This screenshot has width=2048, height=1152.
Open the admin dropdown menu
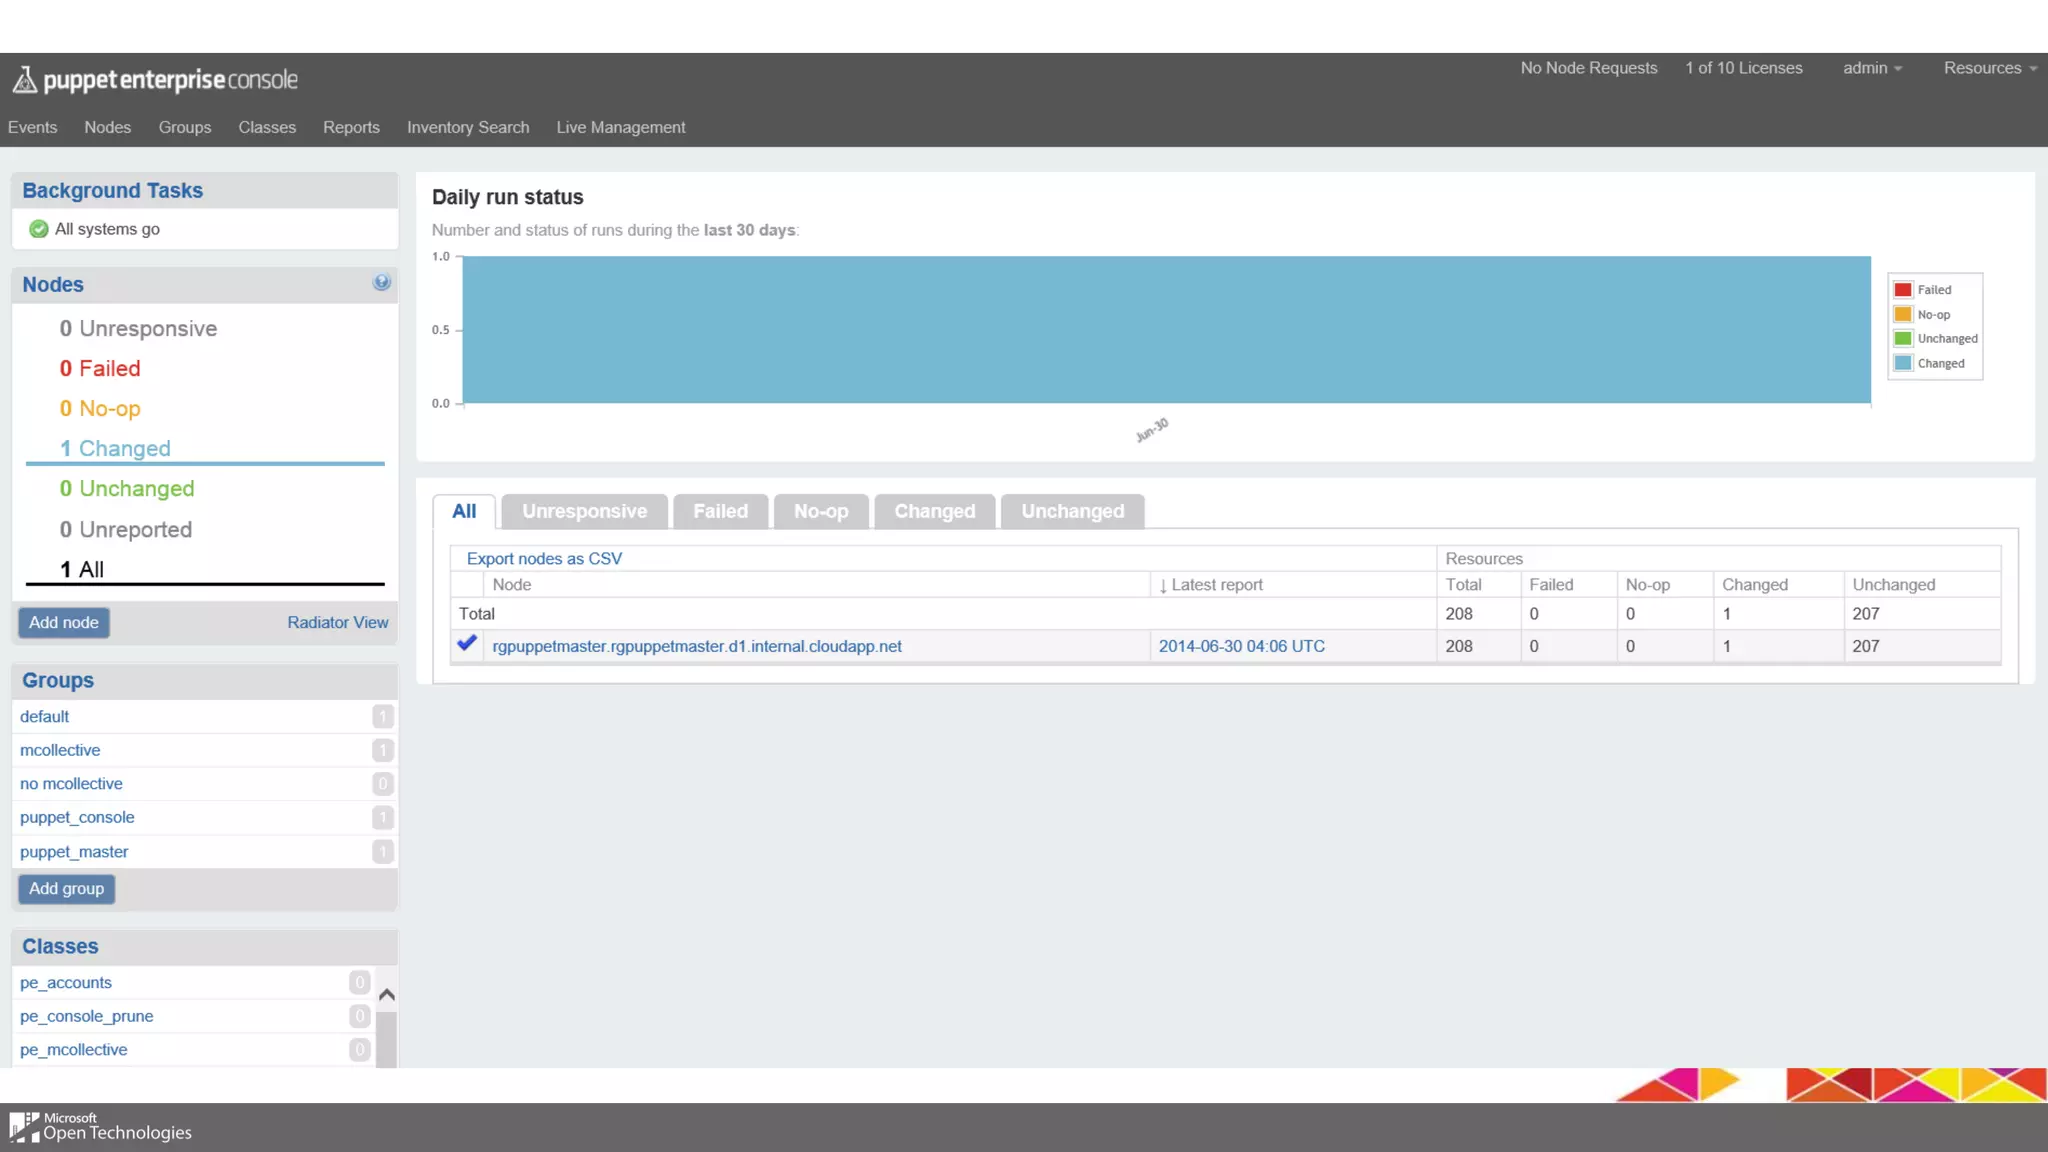1872,68
